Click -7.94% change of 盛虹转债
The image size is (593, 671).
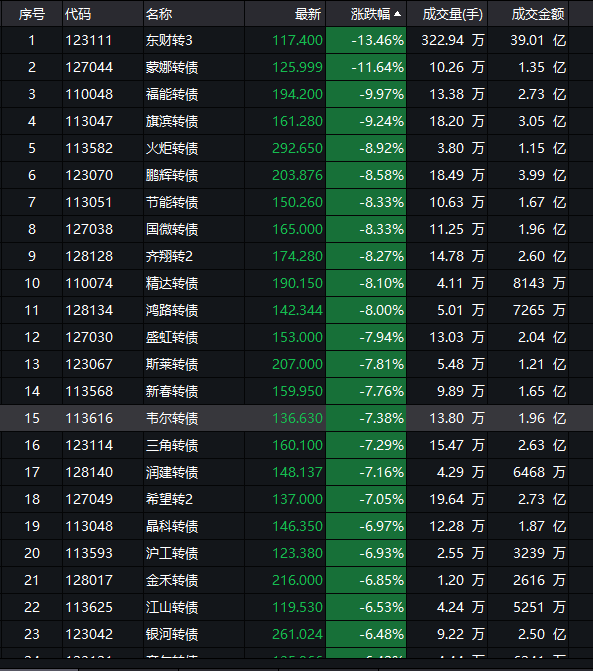[382, 337]
